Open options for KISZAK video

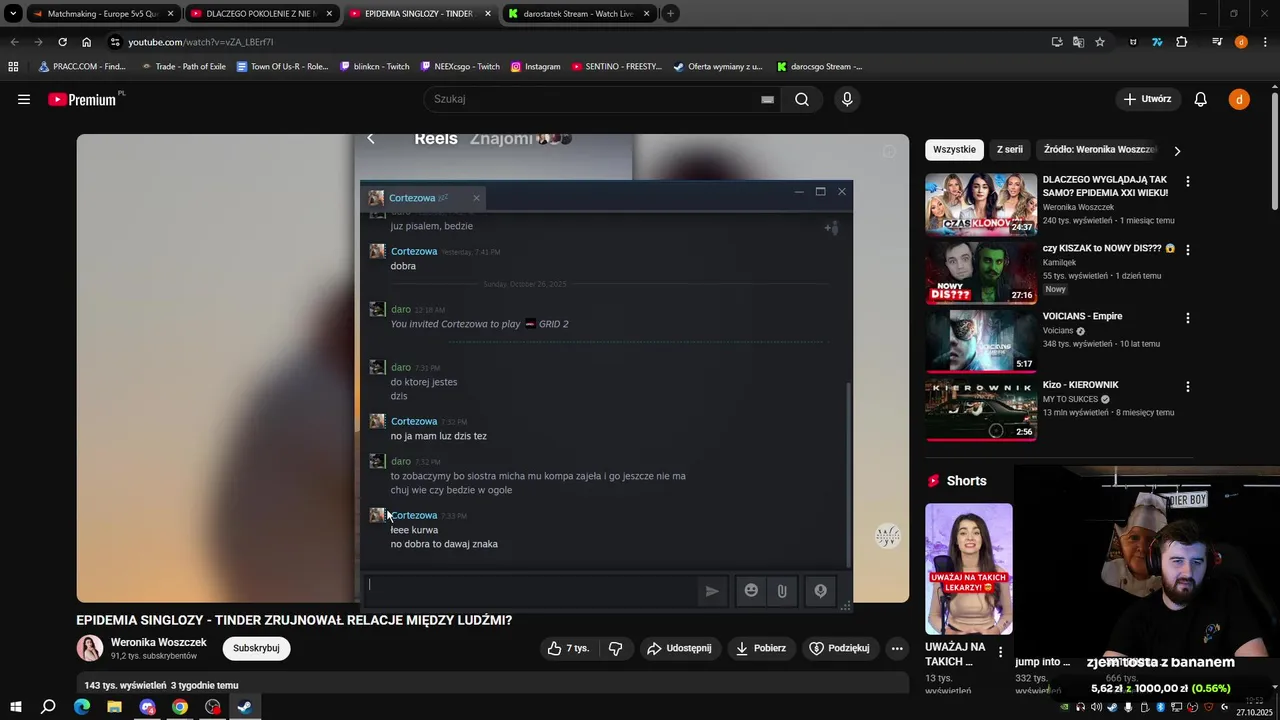coord(1188,250)
